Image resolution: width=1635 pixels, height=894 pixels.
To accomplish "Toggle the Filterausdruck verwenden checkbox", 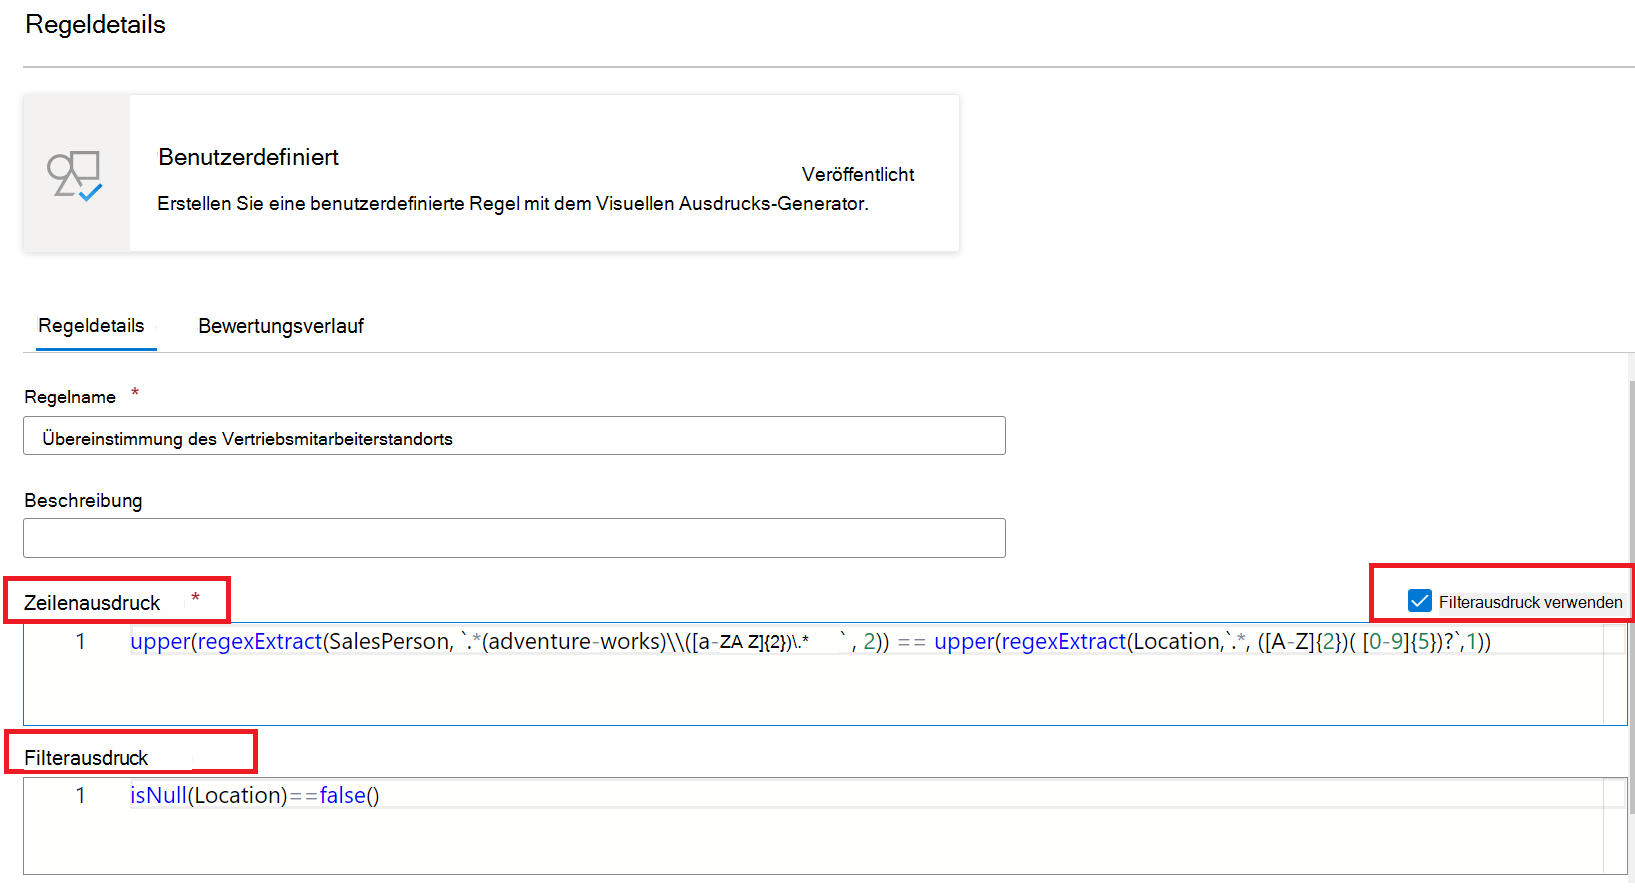I will coord(1419,601).
